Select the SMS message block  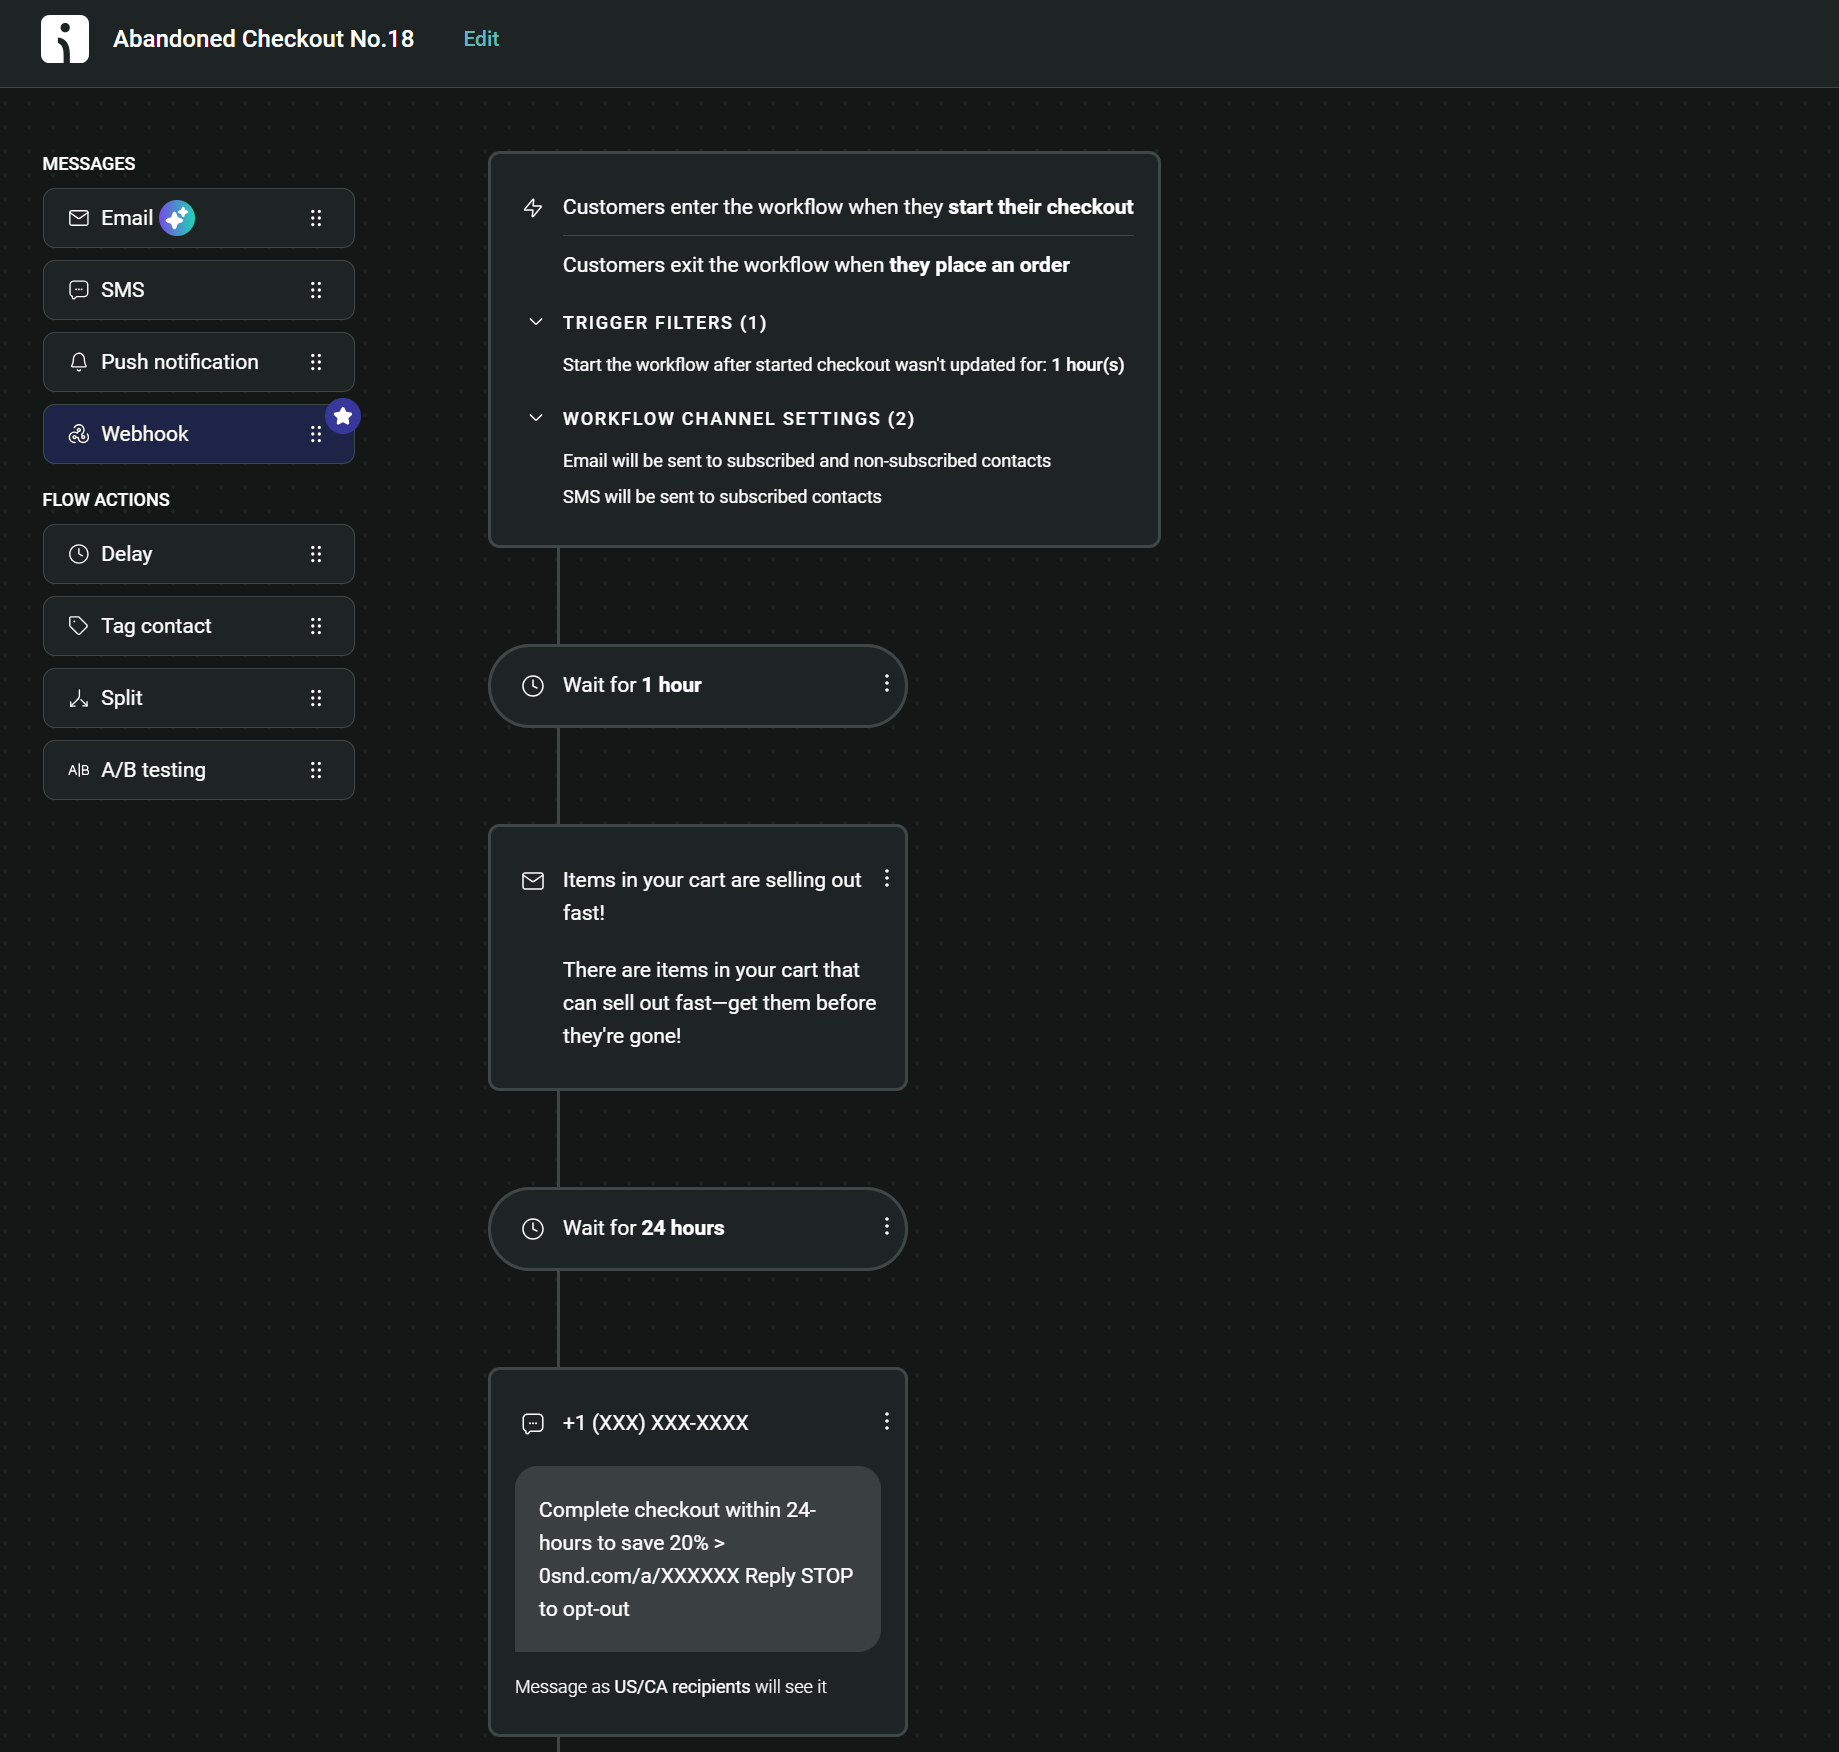(198, 290)
